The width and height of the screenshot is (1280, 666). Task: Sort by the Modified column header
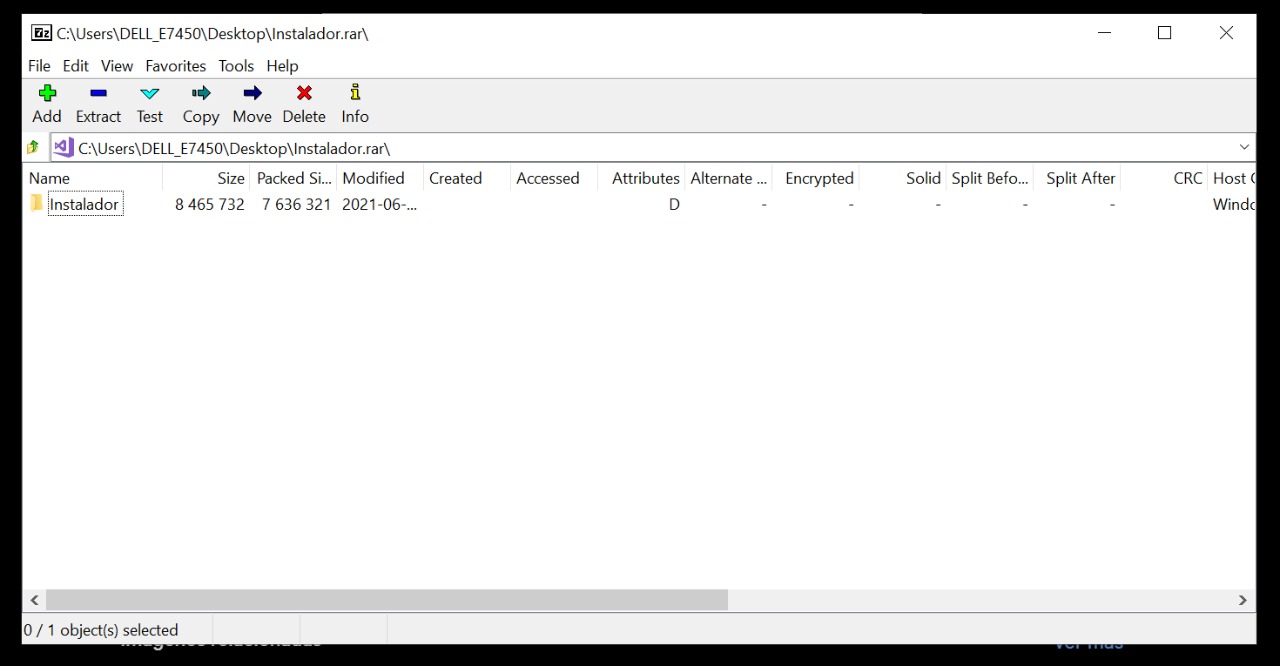(373, 178)
